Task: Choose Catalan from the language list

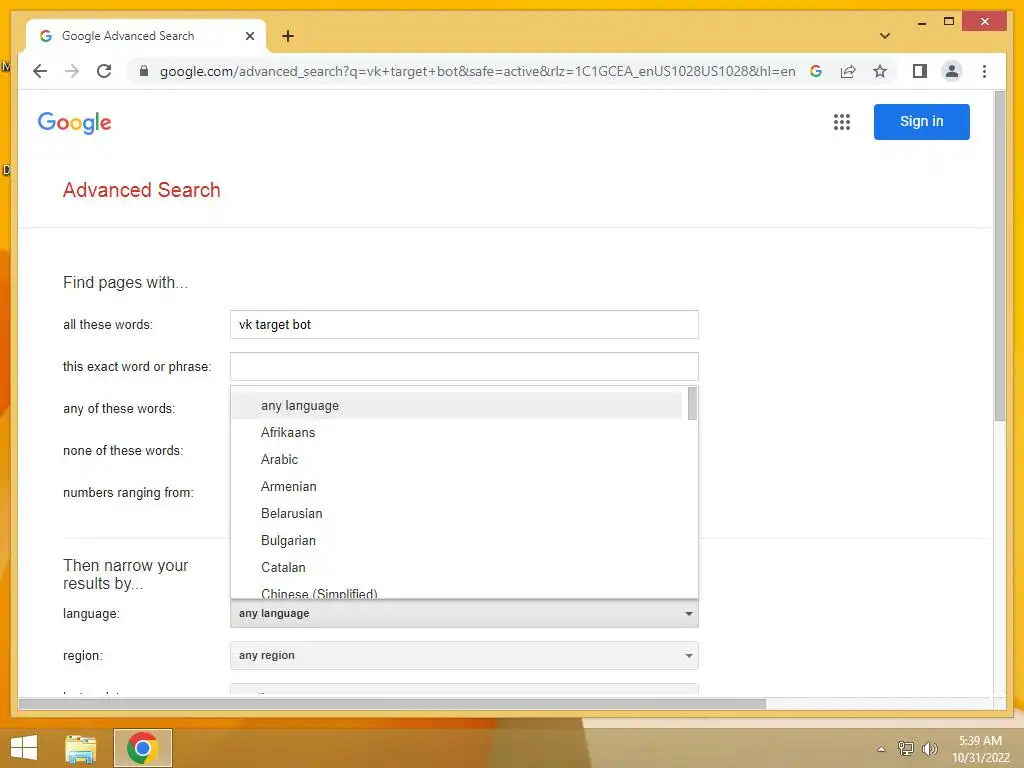Action: coord(457,568)
